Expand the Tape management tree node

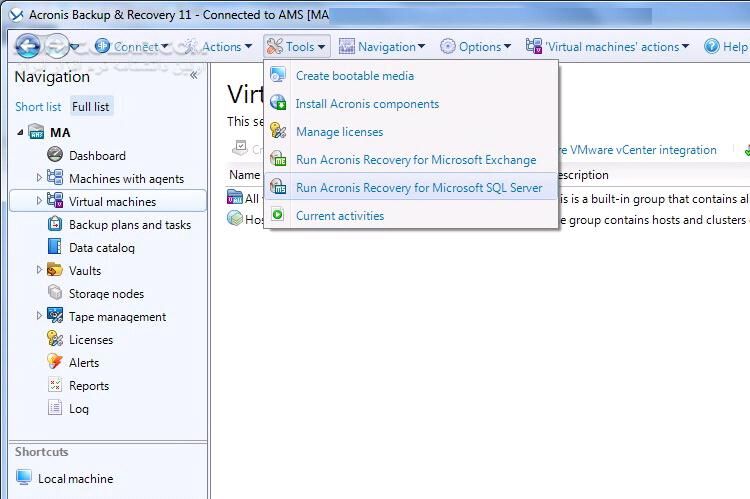click(40, 316)
